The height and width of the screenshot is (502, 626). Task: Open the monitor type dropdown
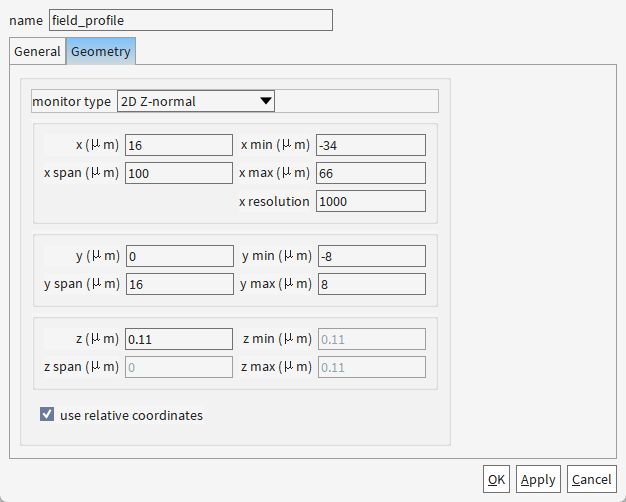[196, 101]
